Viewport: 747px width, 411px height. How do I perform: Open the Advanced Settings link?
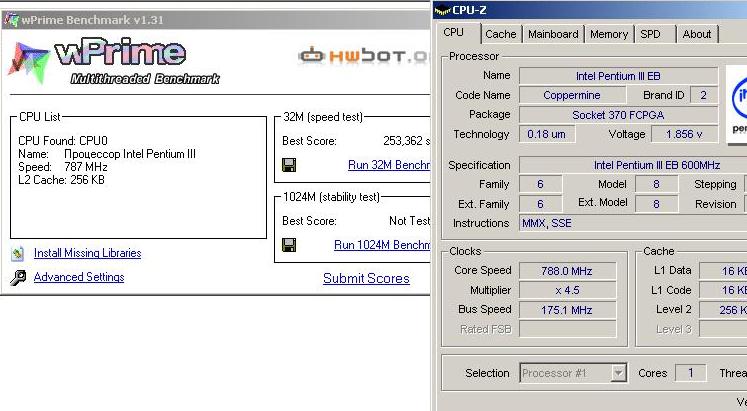pos(79,277)
